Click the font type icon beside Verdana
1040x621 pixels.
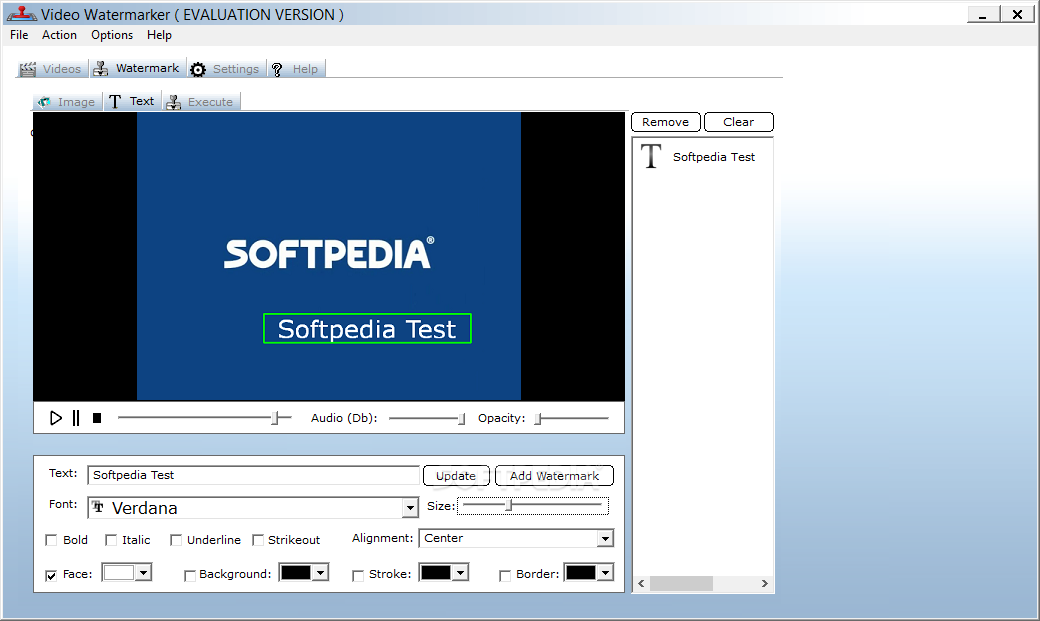coord(98,508)
